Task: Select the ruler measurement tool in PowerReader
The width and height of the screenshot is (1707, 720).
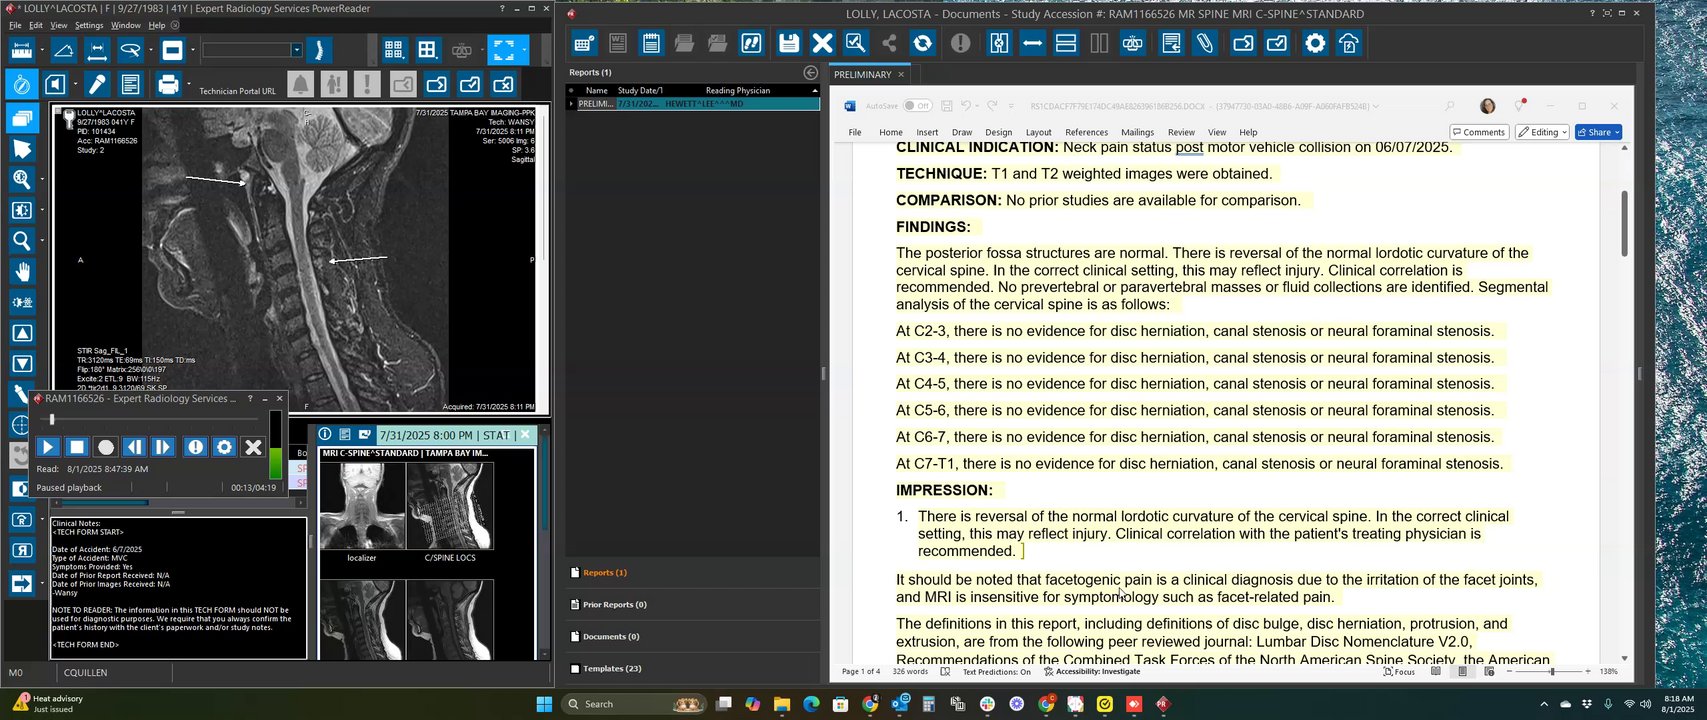Action: click(x=22, y=50)
